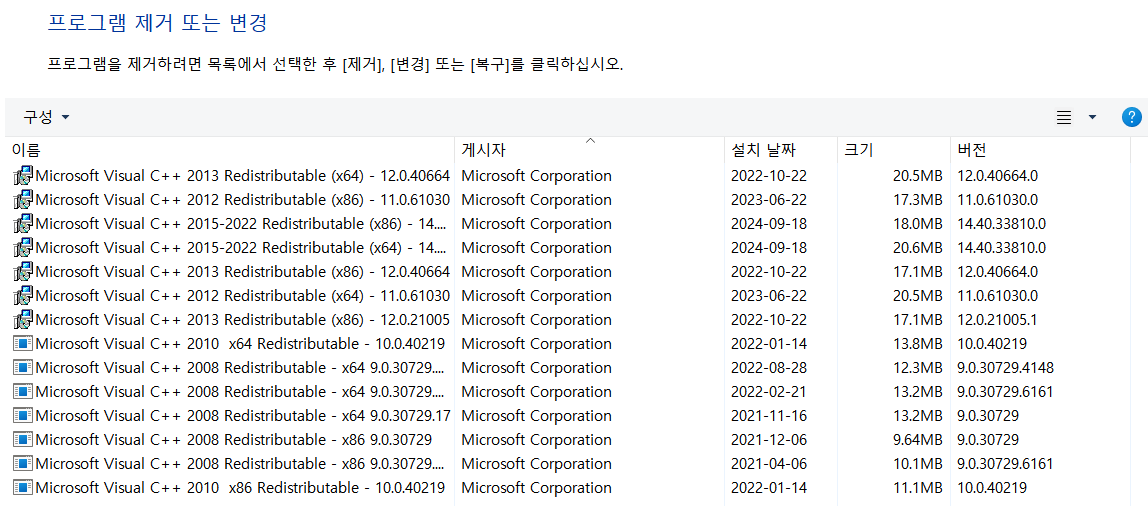Expand the view options dropdown arrow
This screenshot has height=506, width=1148.
(x=1092, y=117)
